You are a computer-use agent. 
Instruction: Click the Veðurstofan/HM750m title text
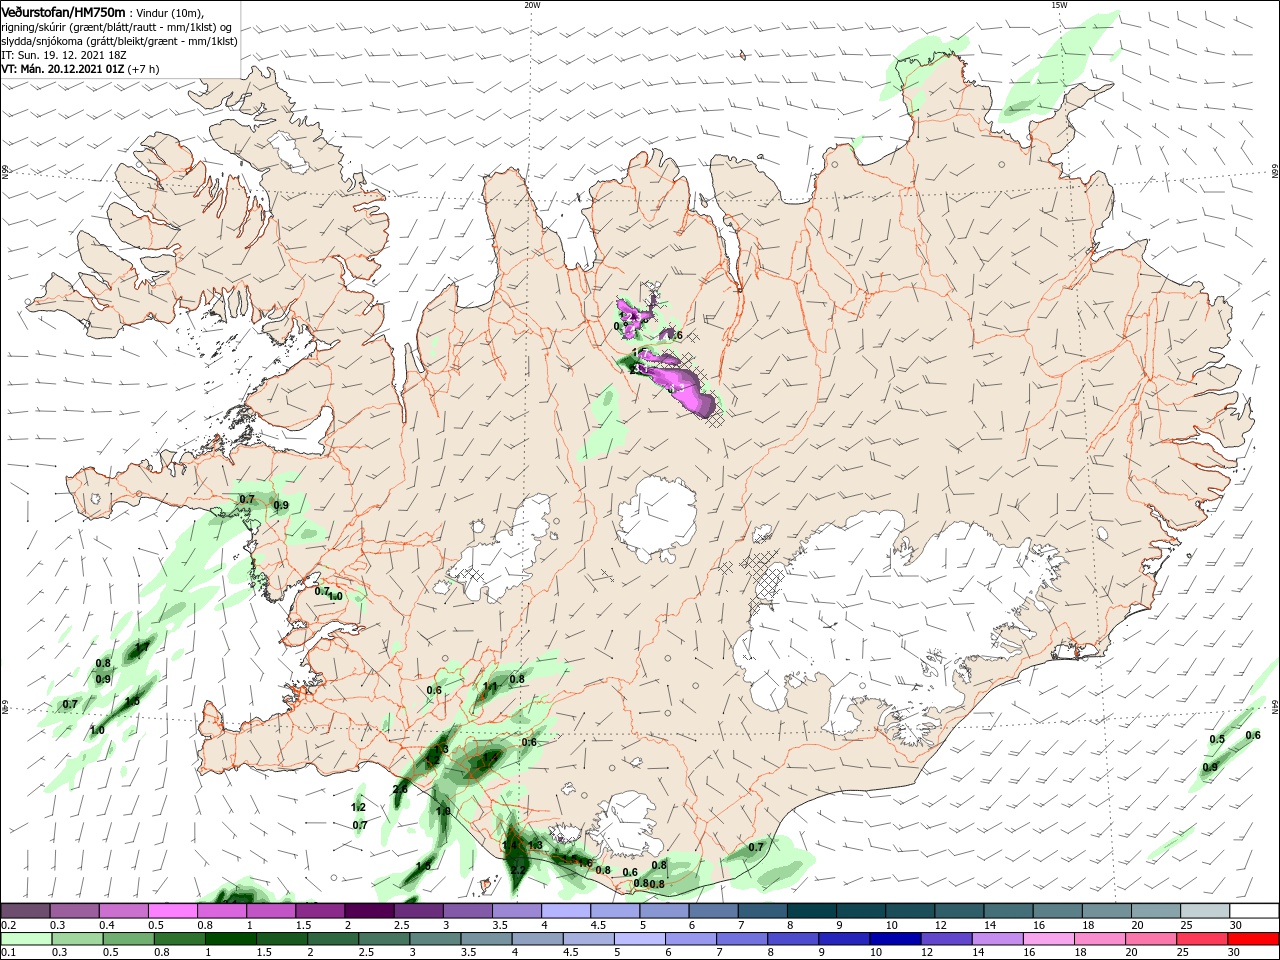tap(63, 11)
